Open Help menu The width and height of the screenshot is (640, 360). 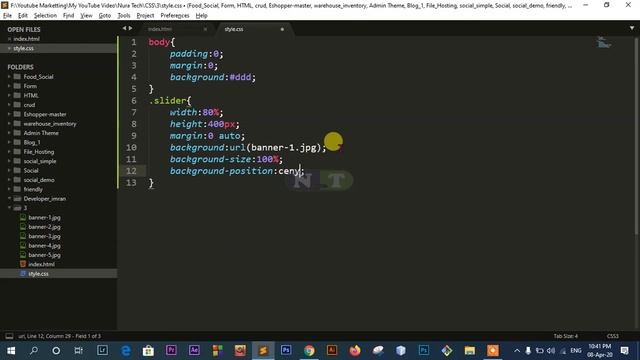coord(202,16)
